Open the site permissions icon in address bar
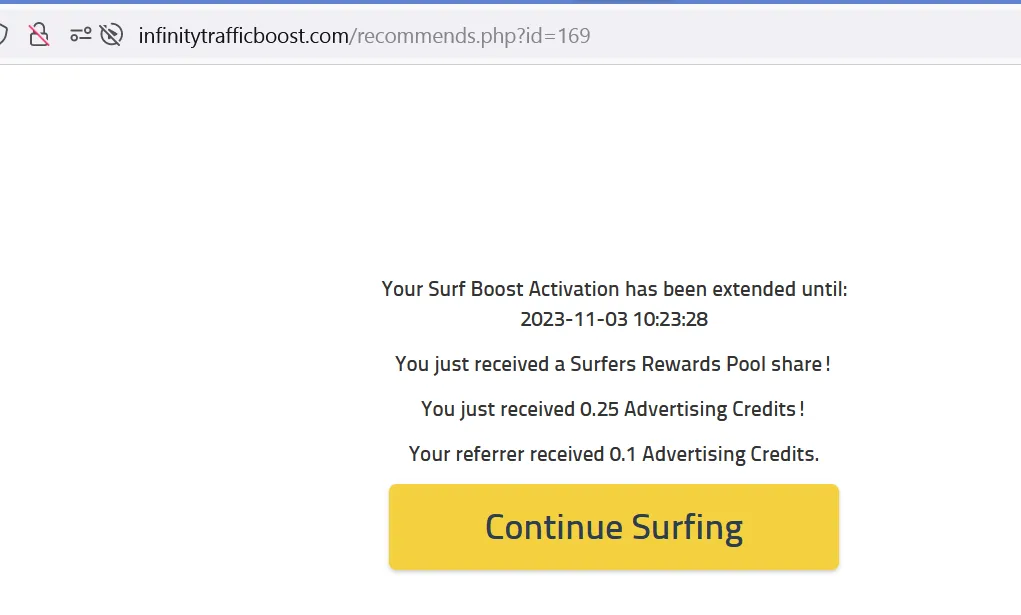The width and height of the screenshot is (1021, 615). coord(80,36)
